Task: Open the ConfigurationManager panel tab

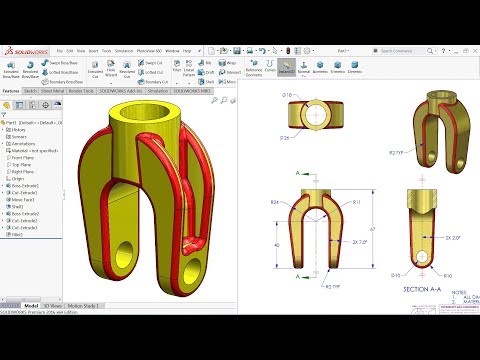Action: pyautogui.click(x=32, y=105)
